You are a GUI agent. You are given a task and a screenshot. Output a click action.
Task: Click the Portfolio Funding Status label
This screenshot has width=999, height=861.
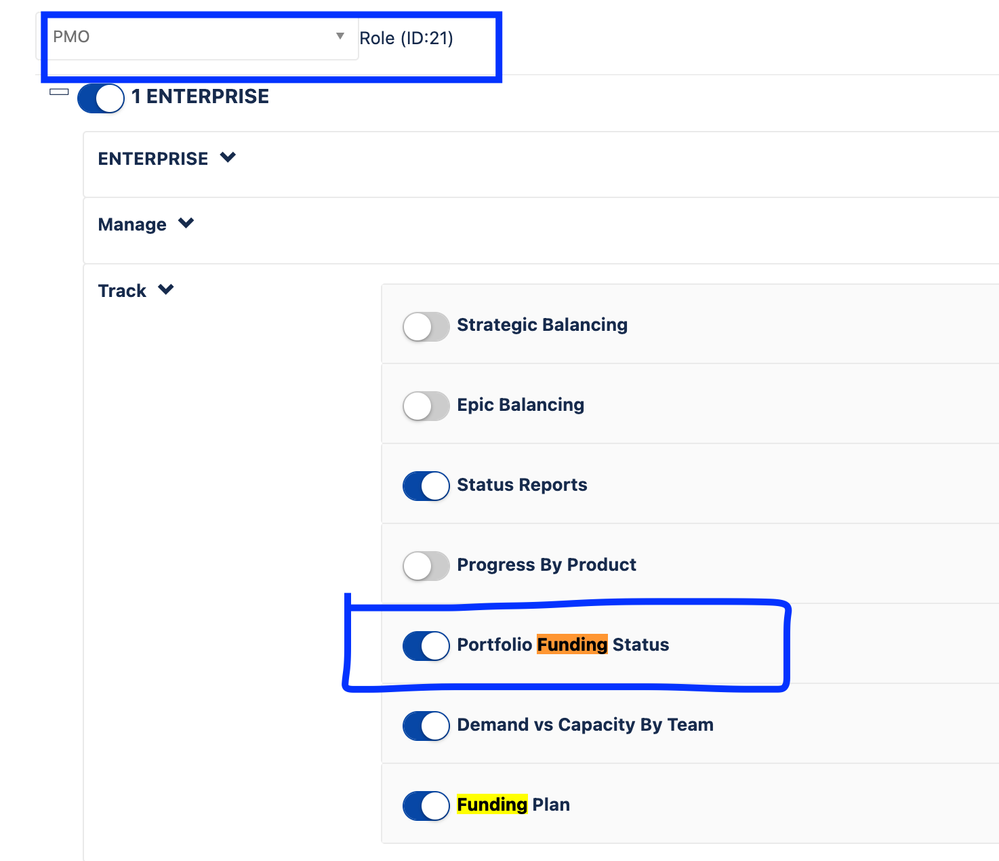coord(563,644)
